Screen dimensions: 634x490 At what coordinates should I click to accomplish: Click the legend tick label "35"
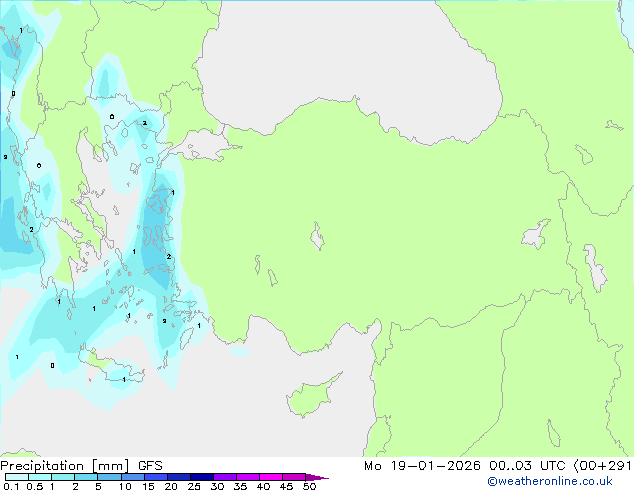(x=240, y=486)
